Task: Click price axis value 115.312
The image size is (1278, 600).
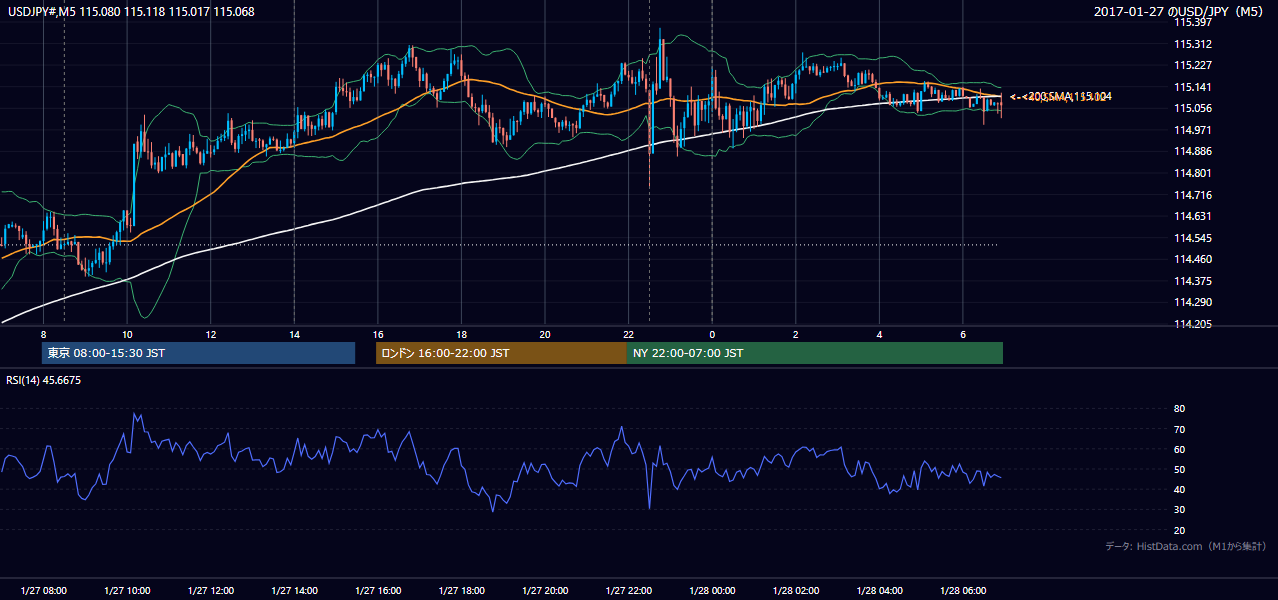Action: pos(1193,44)
